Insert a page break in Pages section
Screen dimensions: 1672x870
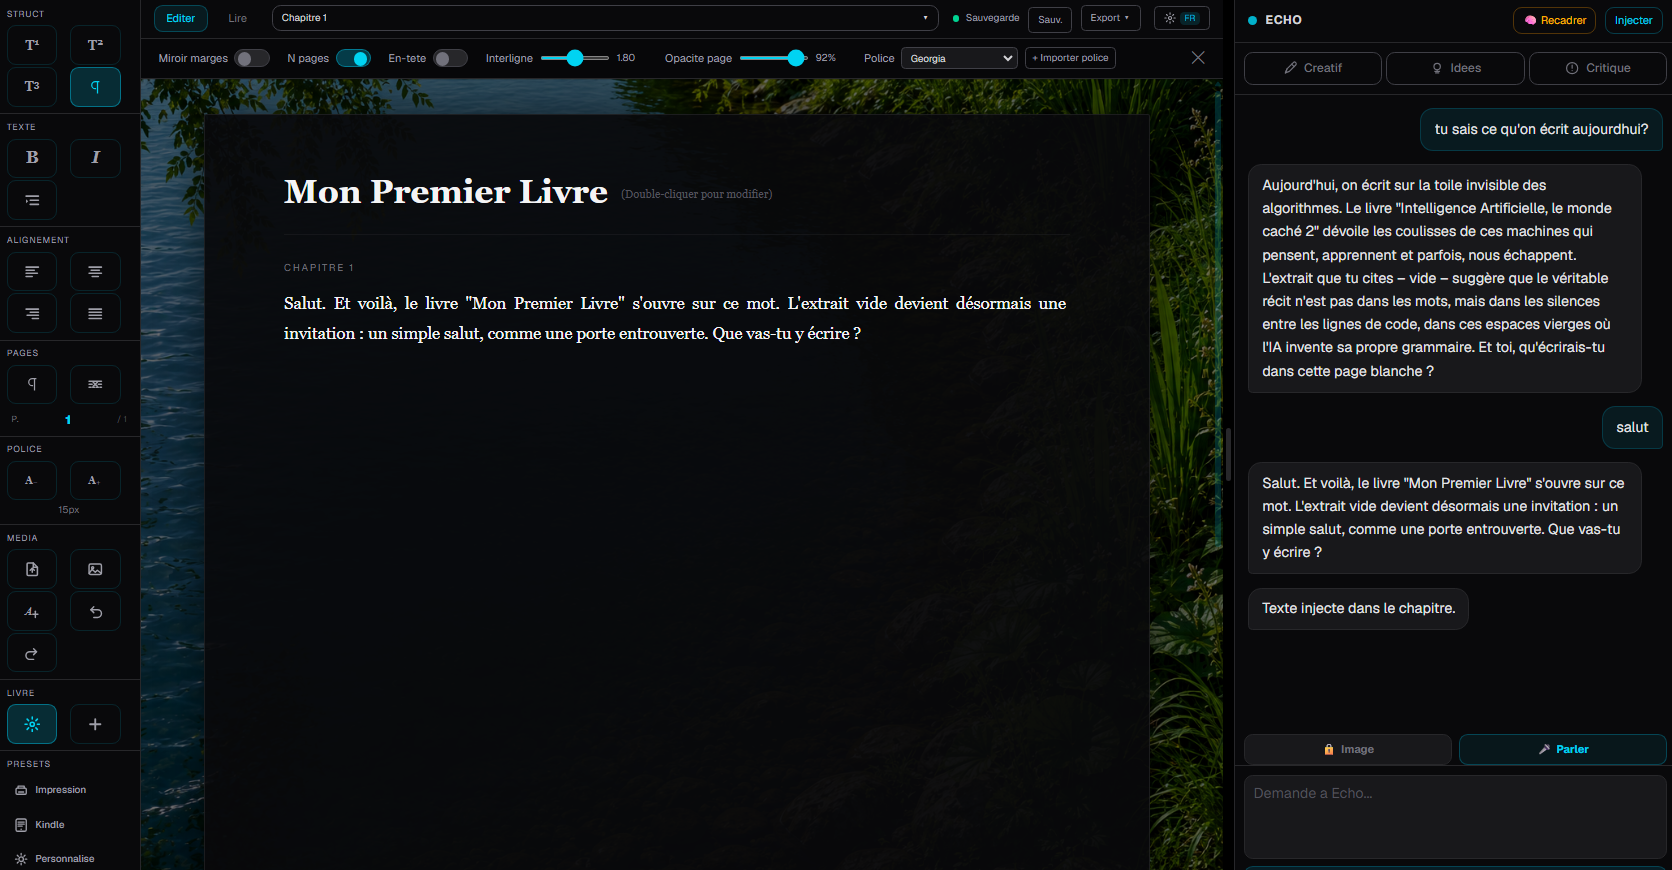[95, 384]
